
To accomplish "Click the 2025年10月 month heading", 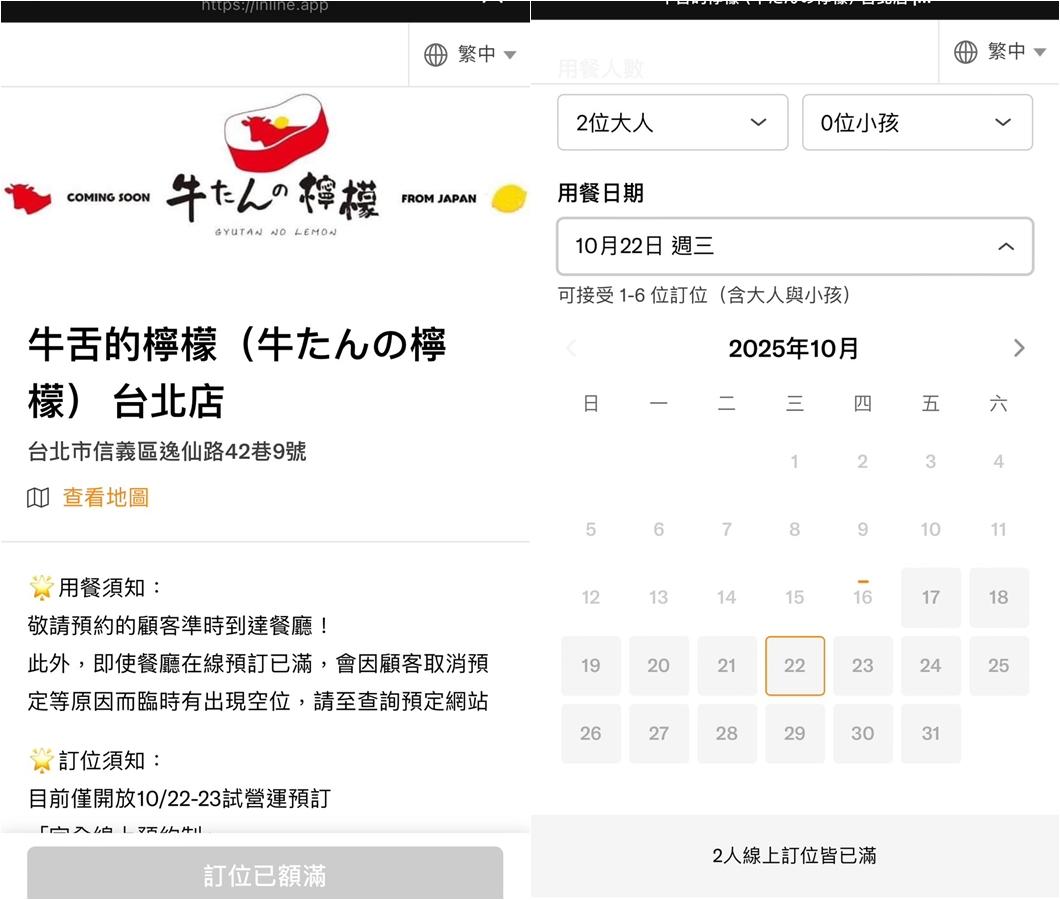I will click(x=794, y=348).
